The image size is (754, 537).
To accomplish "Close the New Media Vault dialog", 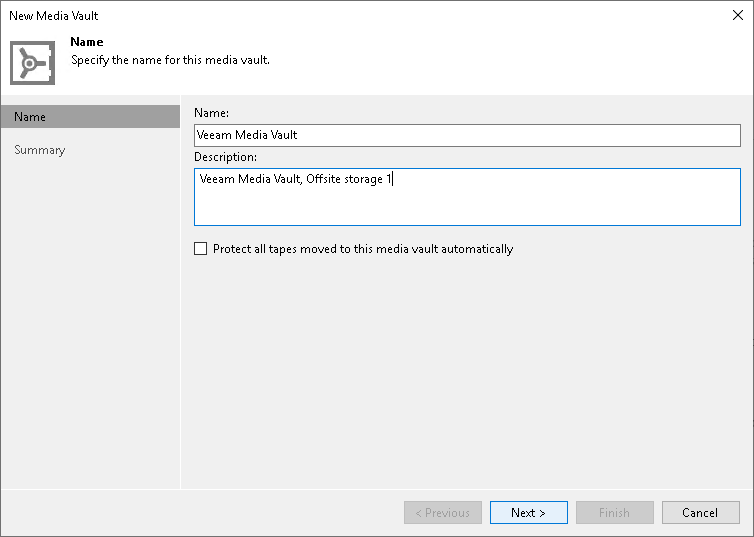I will (738, 15).
